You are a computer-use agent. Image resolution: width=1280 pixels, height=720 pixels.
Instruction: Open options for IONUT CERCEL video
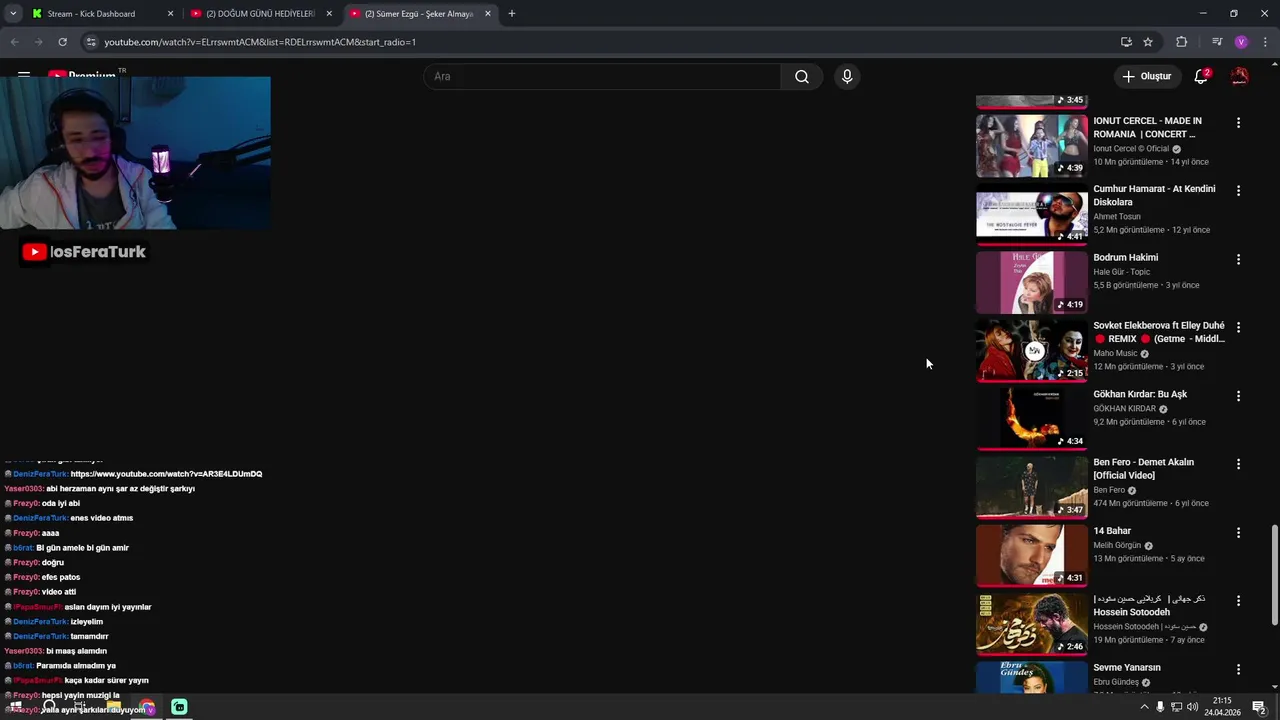pos(1238,123)
